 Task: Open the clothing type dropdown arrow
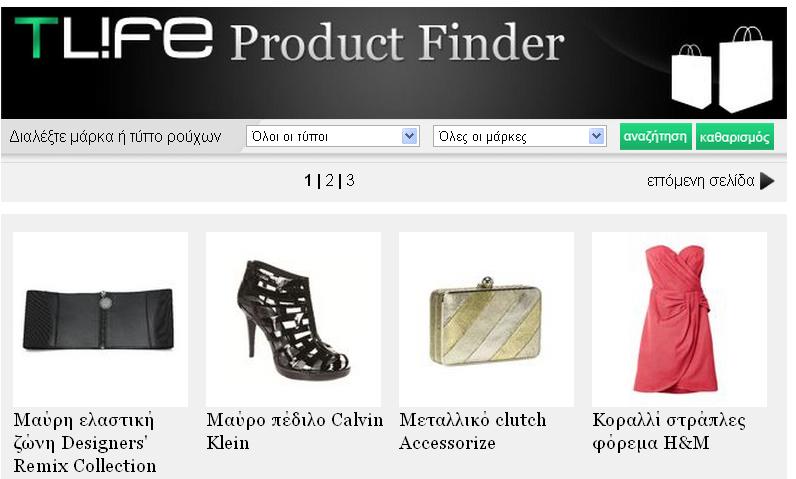coord(409,136)
